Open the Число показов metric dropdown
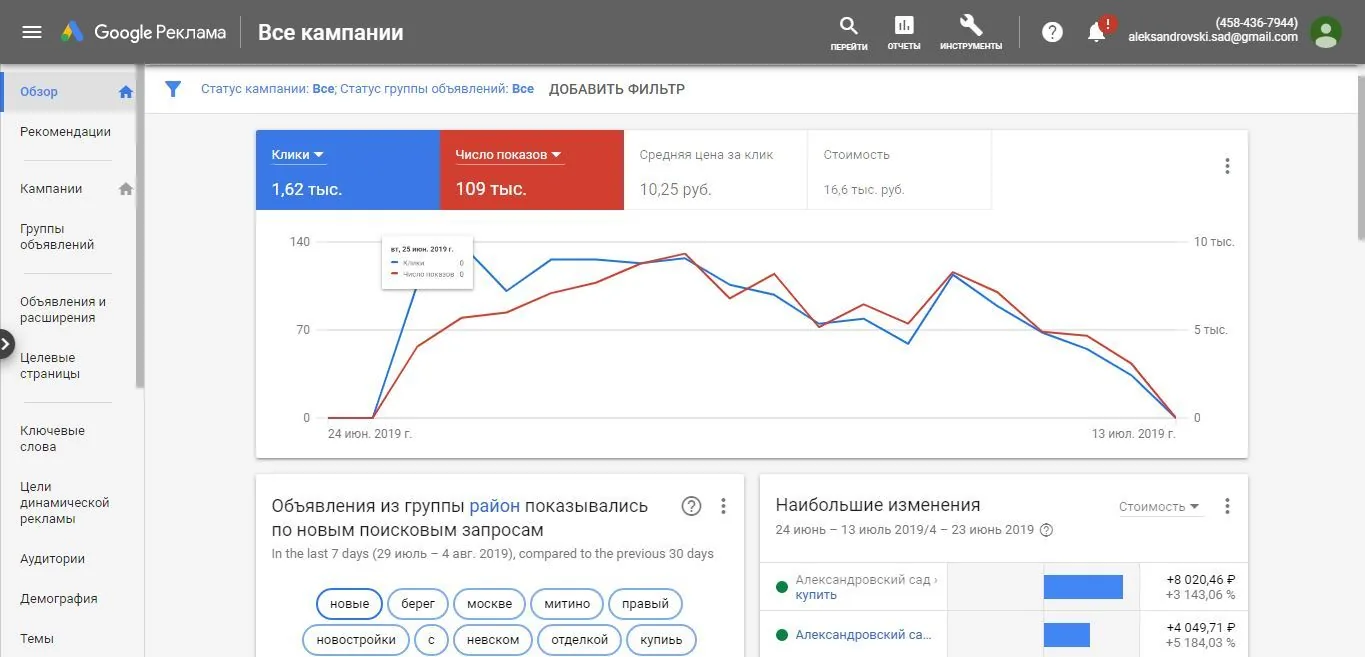 coord(509,155)
